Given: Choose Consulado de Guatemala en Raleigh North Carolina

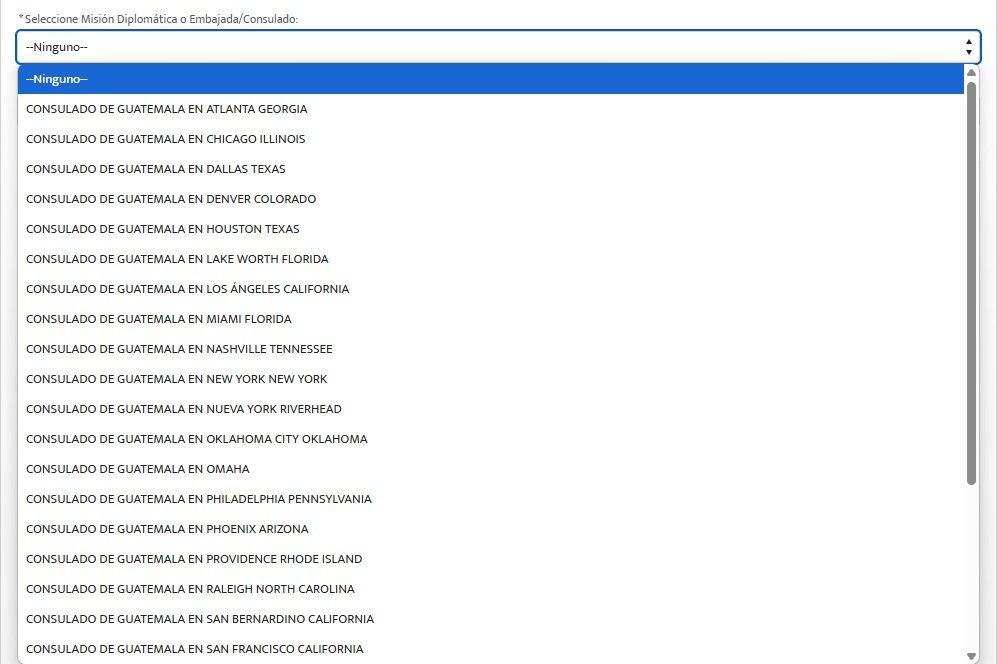Looking at the screenshot, I should [491, 588].
